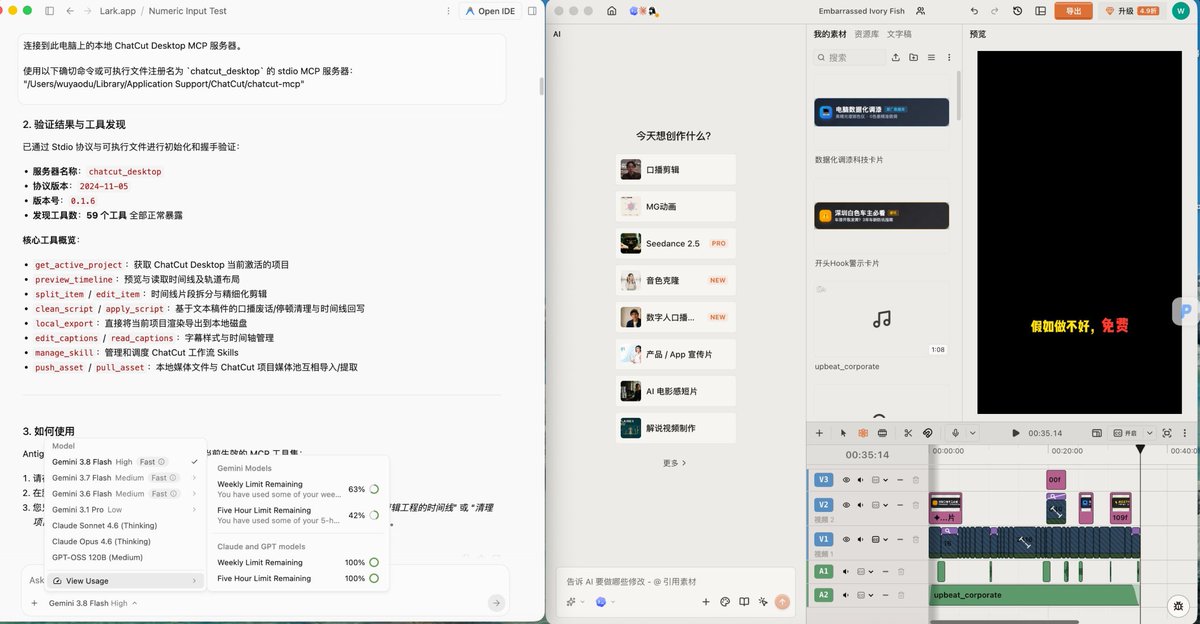Hide the V3 track
This screenshot has height=624, width=1200.
pyautogui.click(x=846, y=480)
